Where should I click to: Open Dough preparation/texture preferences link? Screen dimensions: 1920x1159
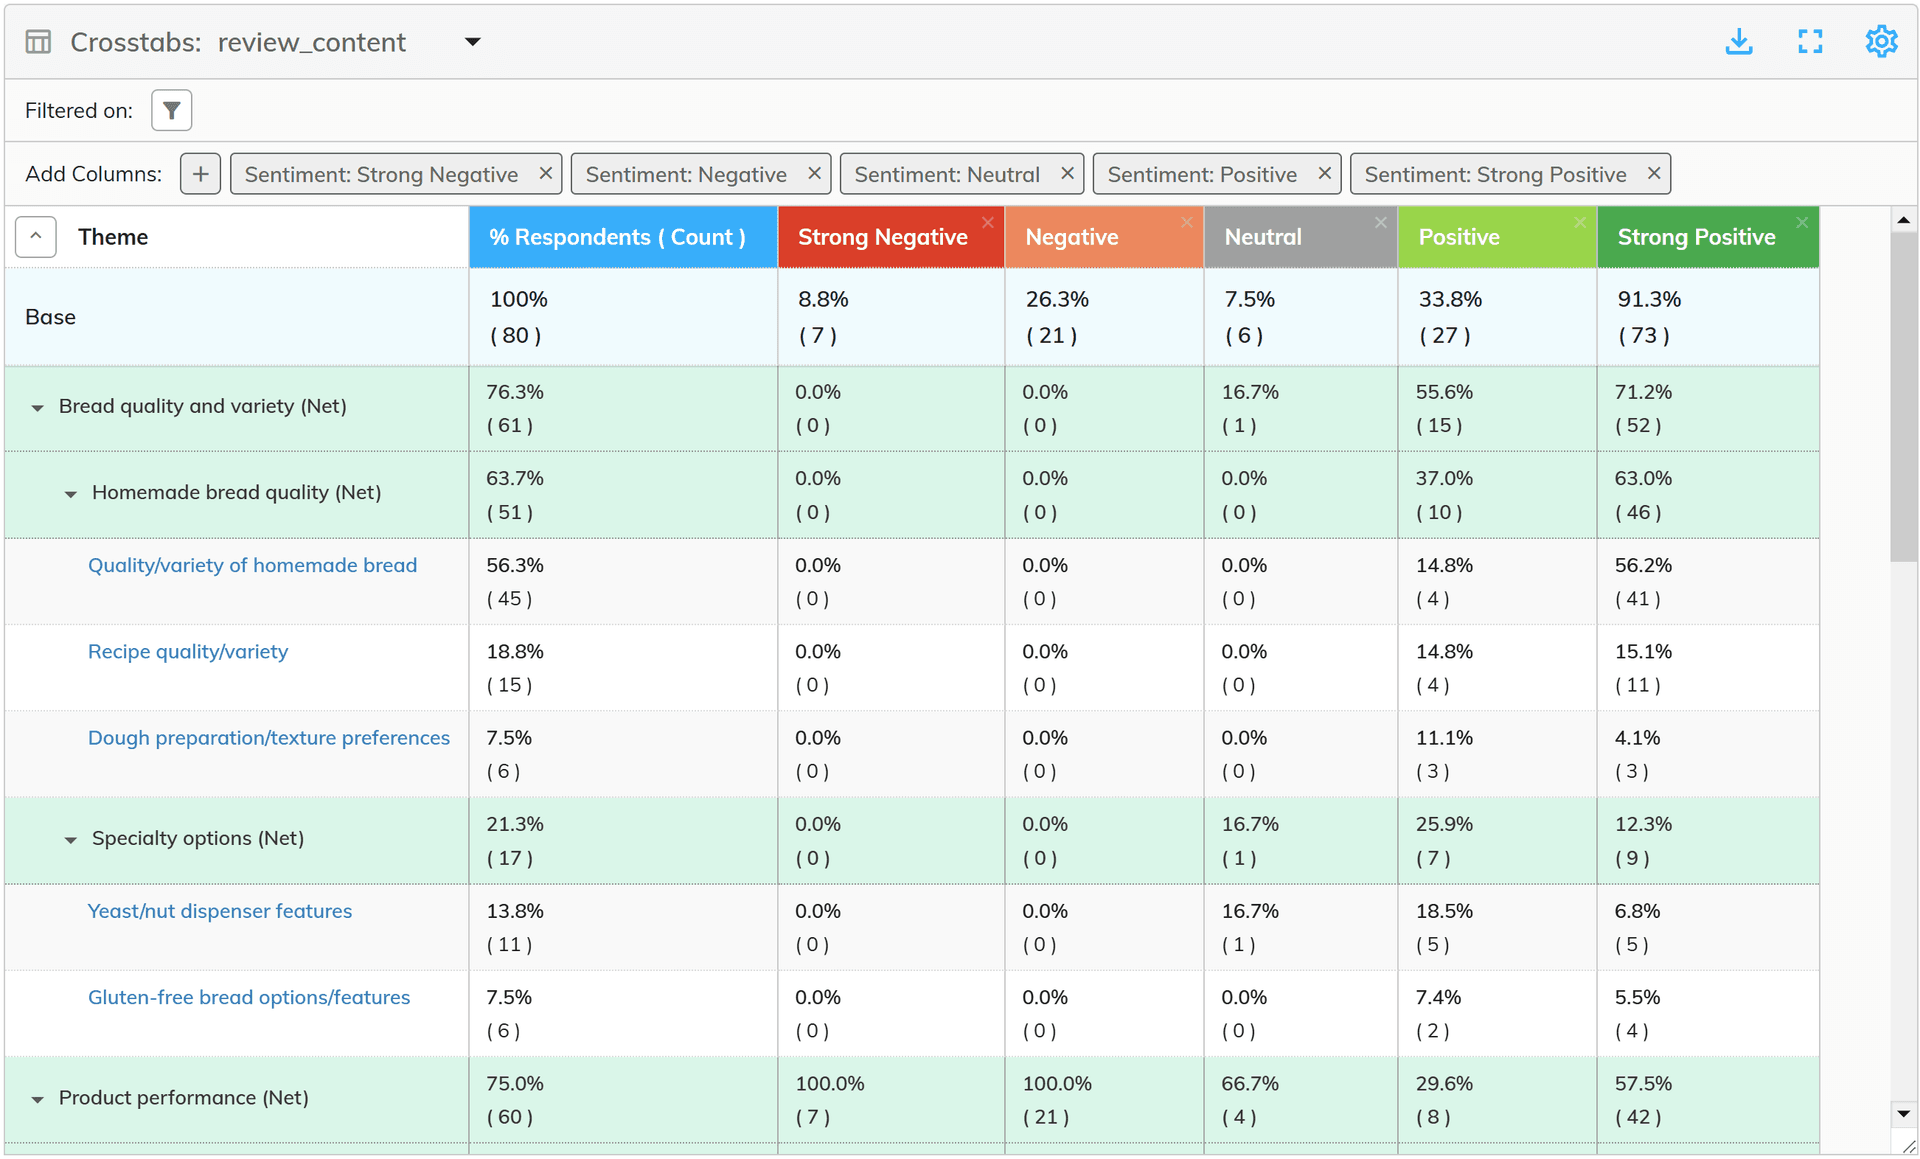coord(269,737)
